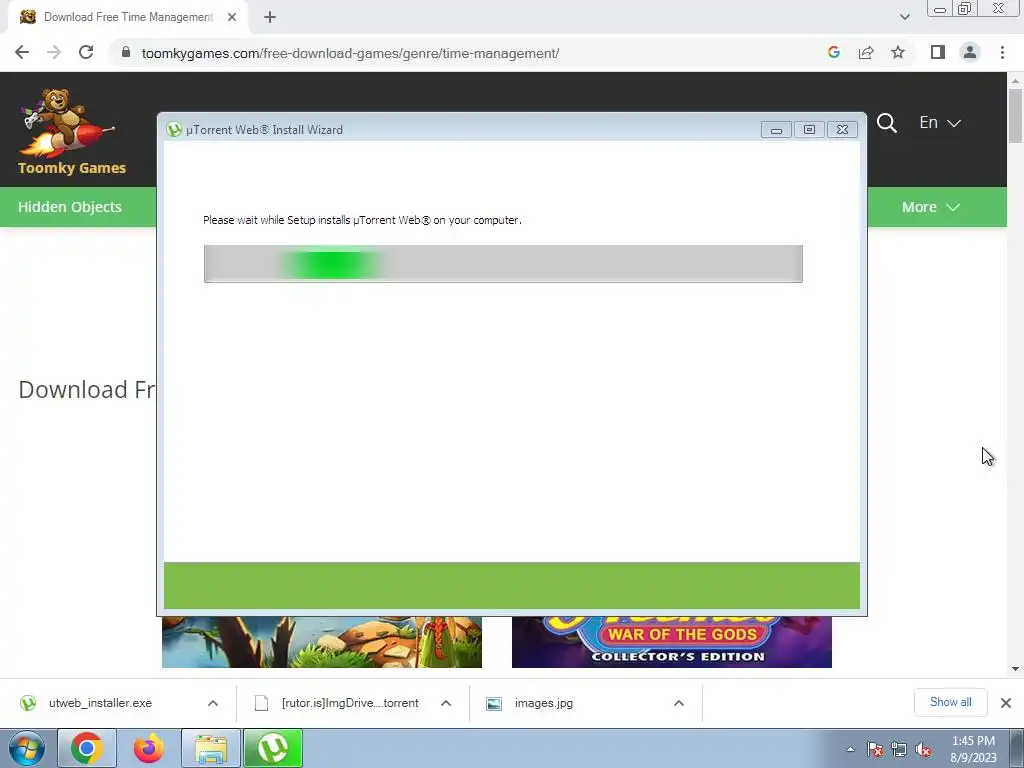The width and height of the screenshot is (1024, 768).
Task: Open the rutor.is ImgDrive torrent download
Action: (x=350, y=703)
